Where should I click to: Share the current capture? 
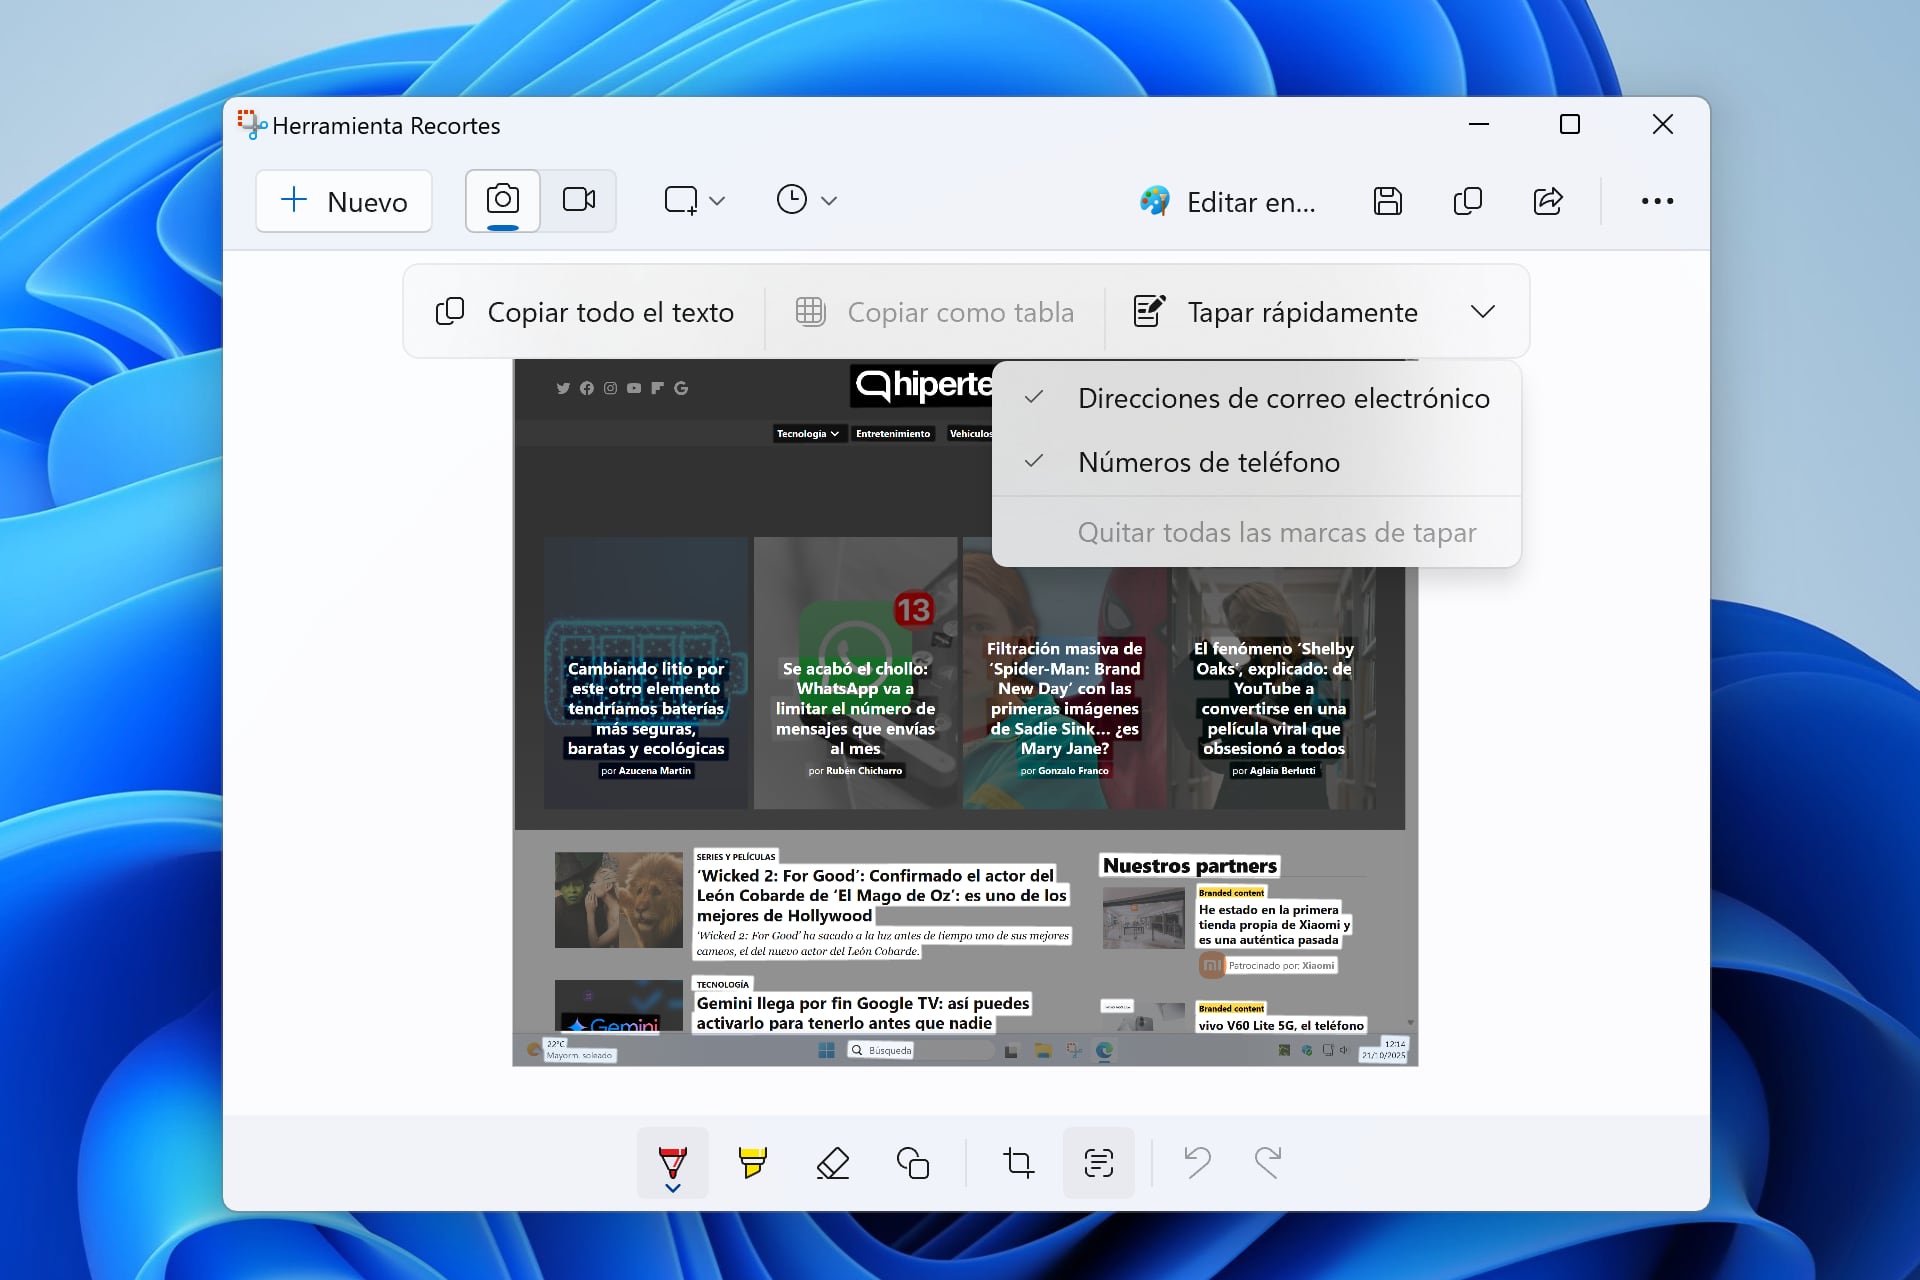point(1548,201)
